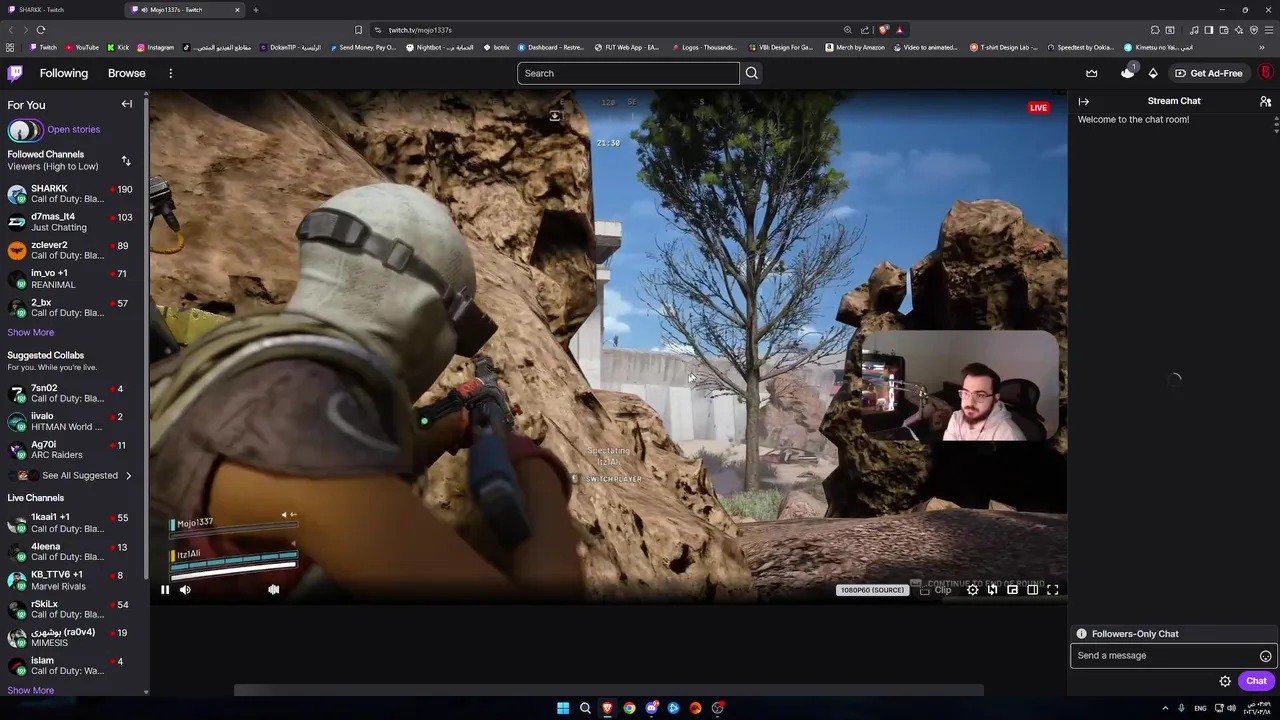Screen dimensions: 1280x720
Task: Click the purple Chat send button
Action: (1256, 681)
